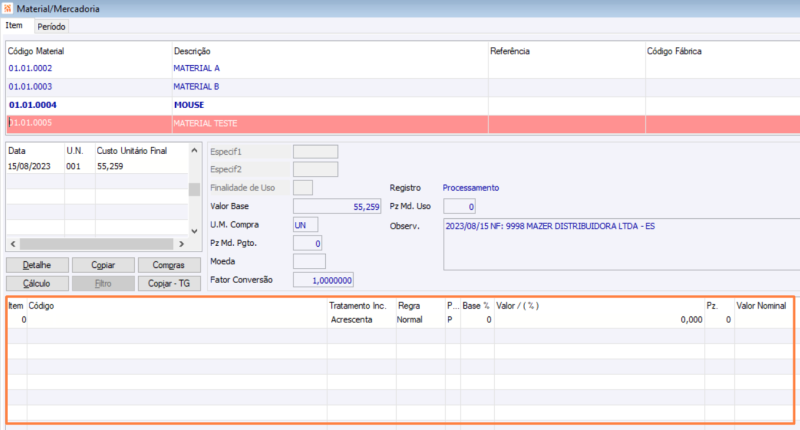Click the Custo Unitário Final value 55,259

pos(110,166)
